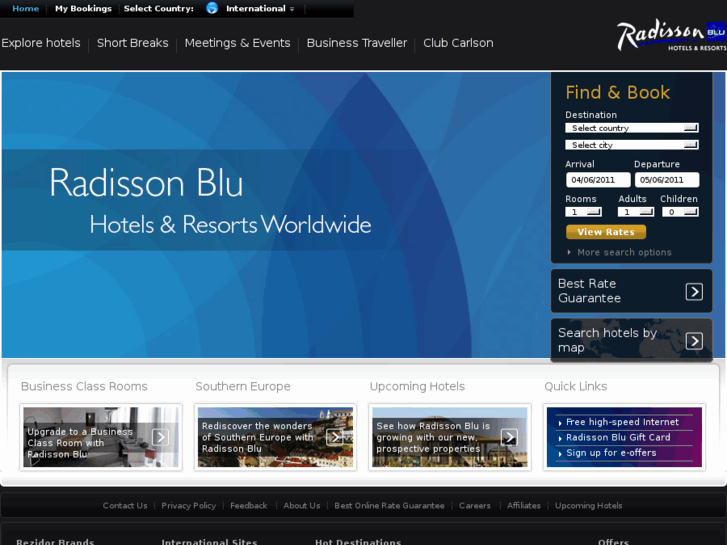The height and width of the screenshot is (545, 727).
Task: Open the Contact Us footer link
Action: (125, 506)
